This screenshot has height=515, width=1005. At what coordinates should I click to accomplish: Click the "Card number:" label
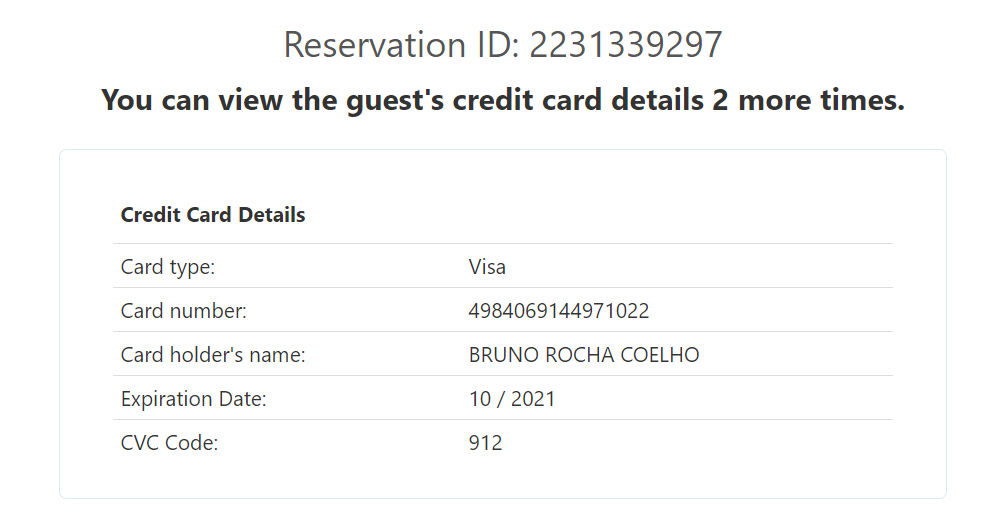tap(183, 311)
